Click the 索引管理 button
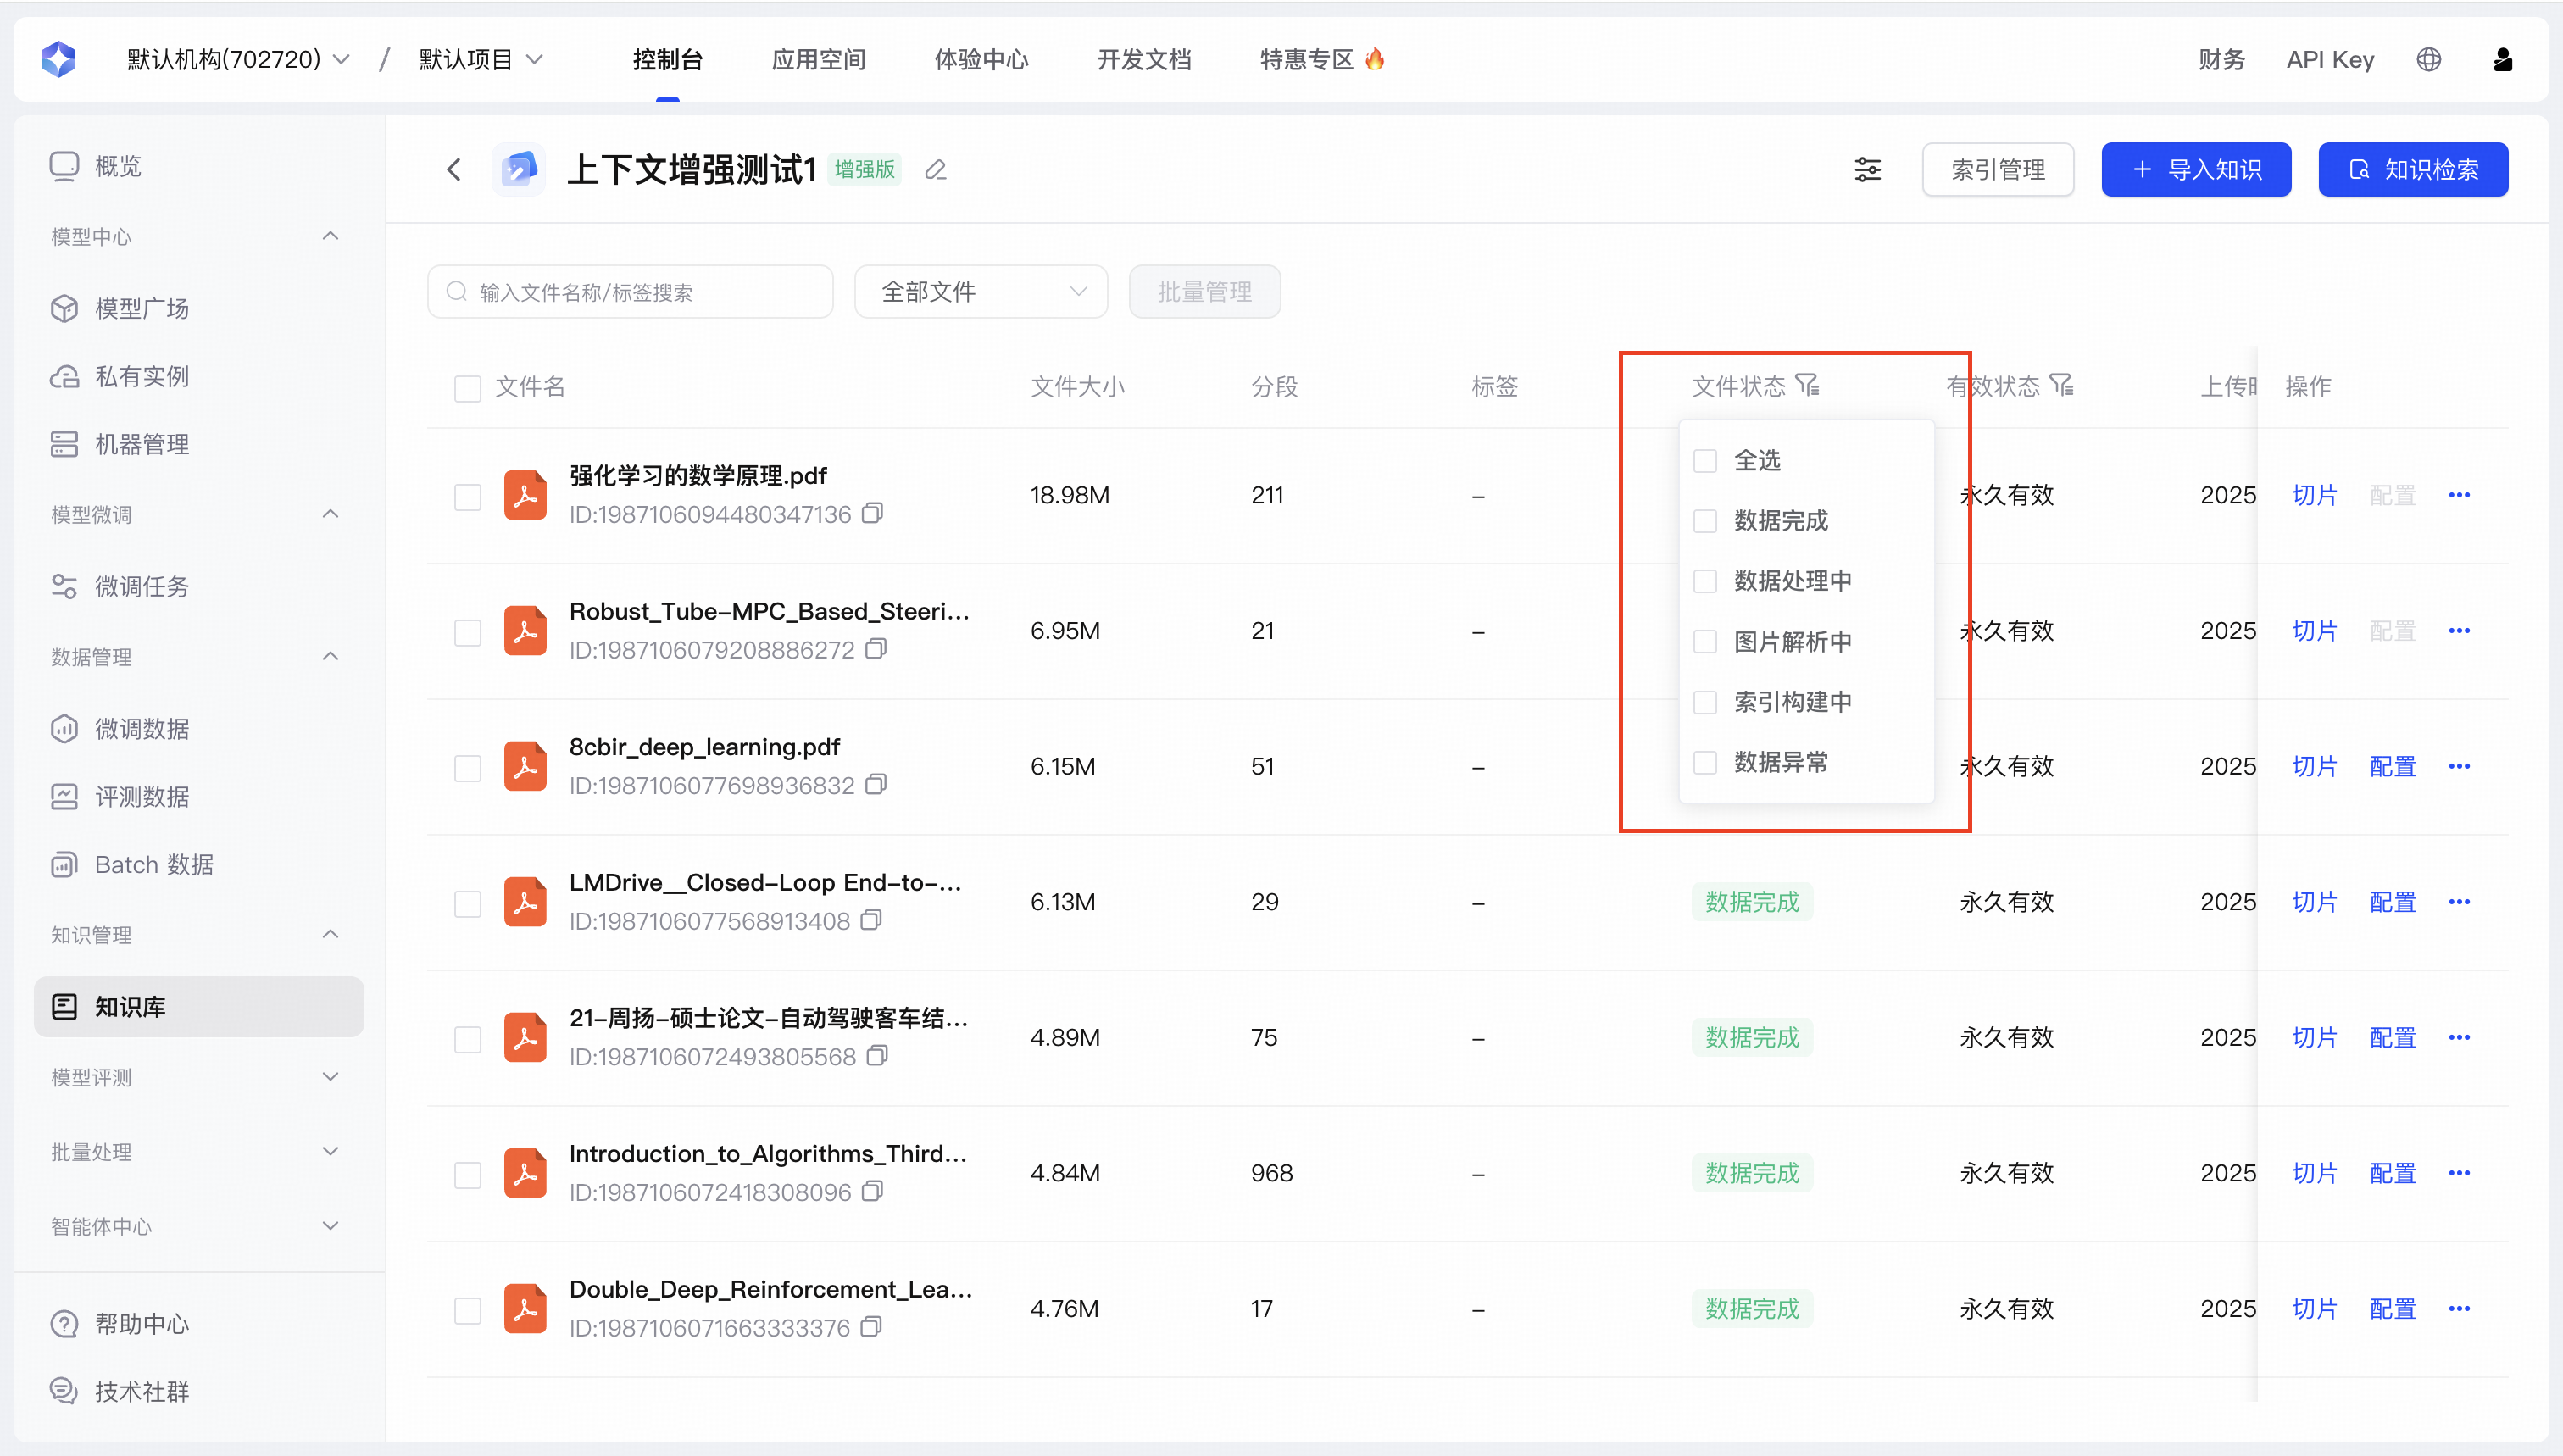The width and height of the screenshot is (2563, 1456). point(1997,170)
